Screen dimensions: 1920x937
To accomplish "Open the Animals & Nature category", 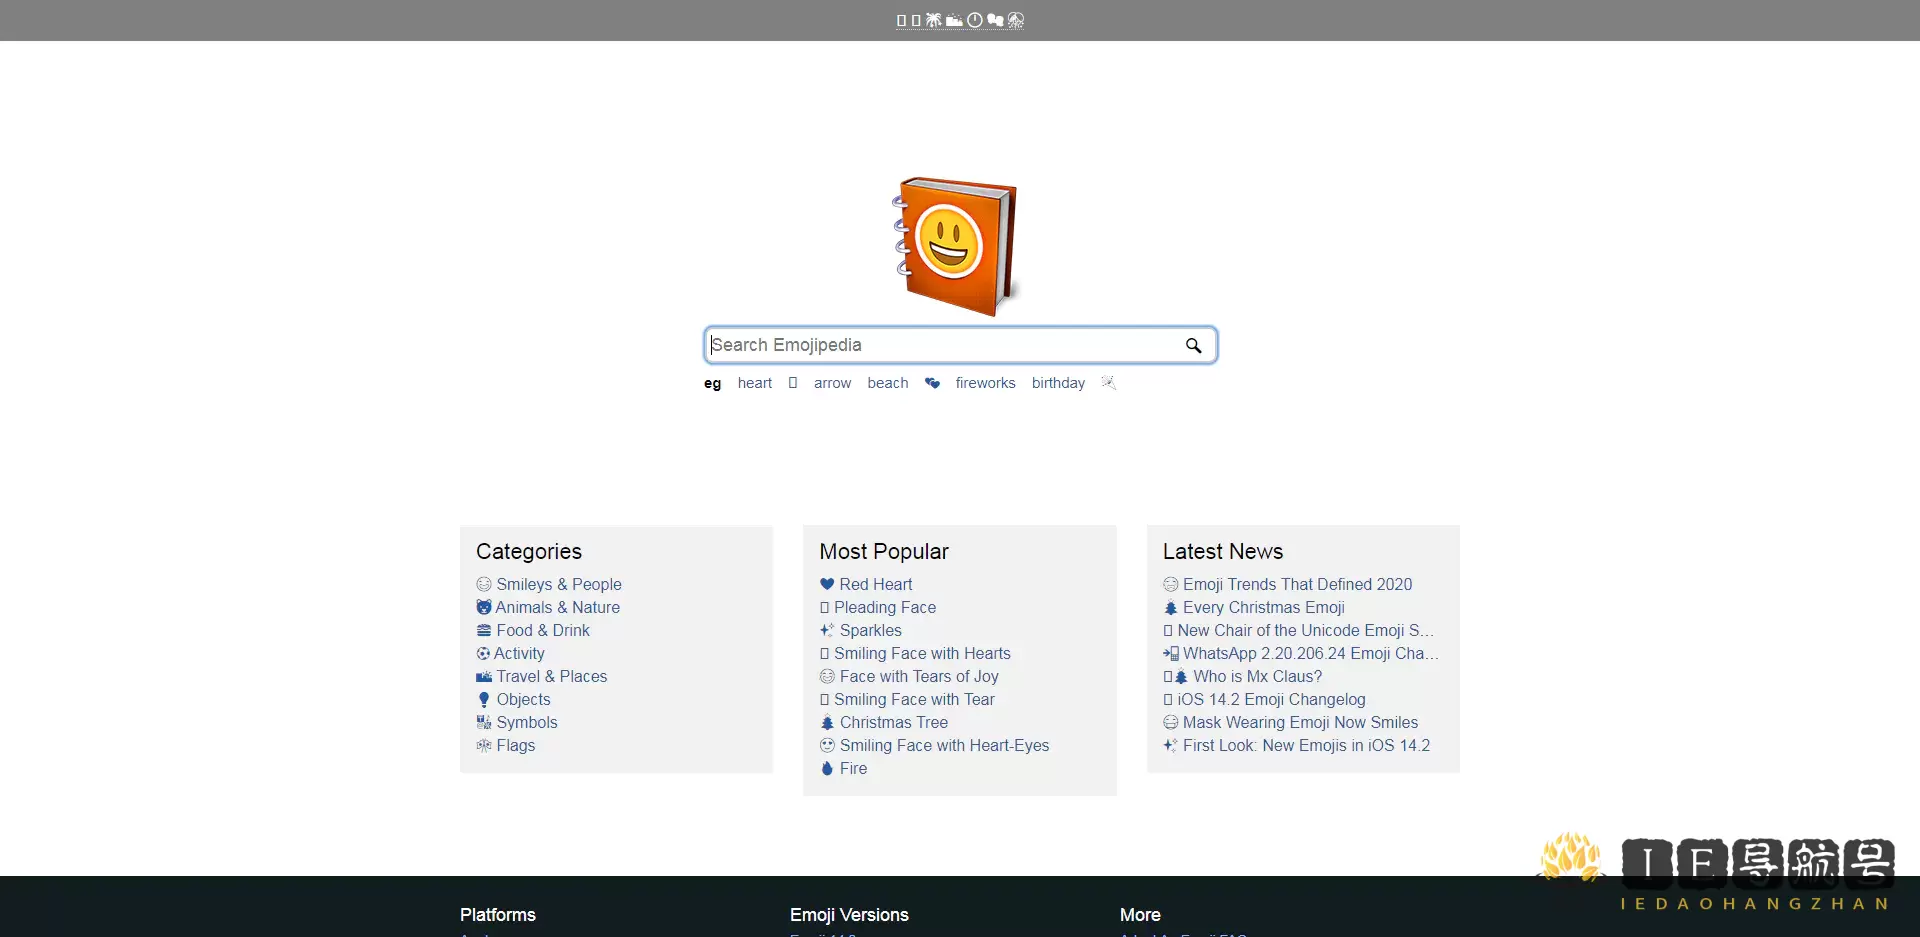I will pos(557,608).
